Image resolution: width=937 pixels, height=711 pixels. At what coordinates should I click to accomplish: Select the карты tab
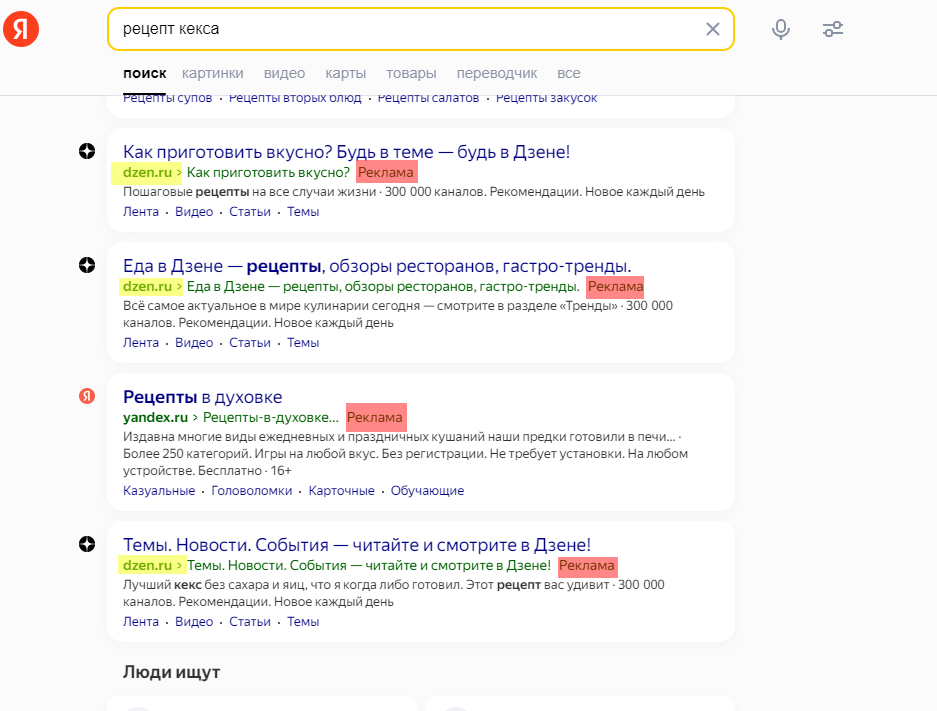click(x=345, y=73)
